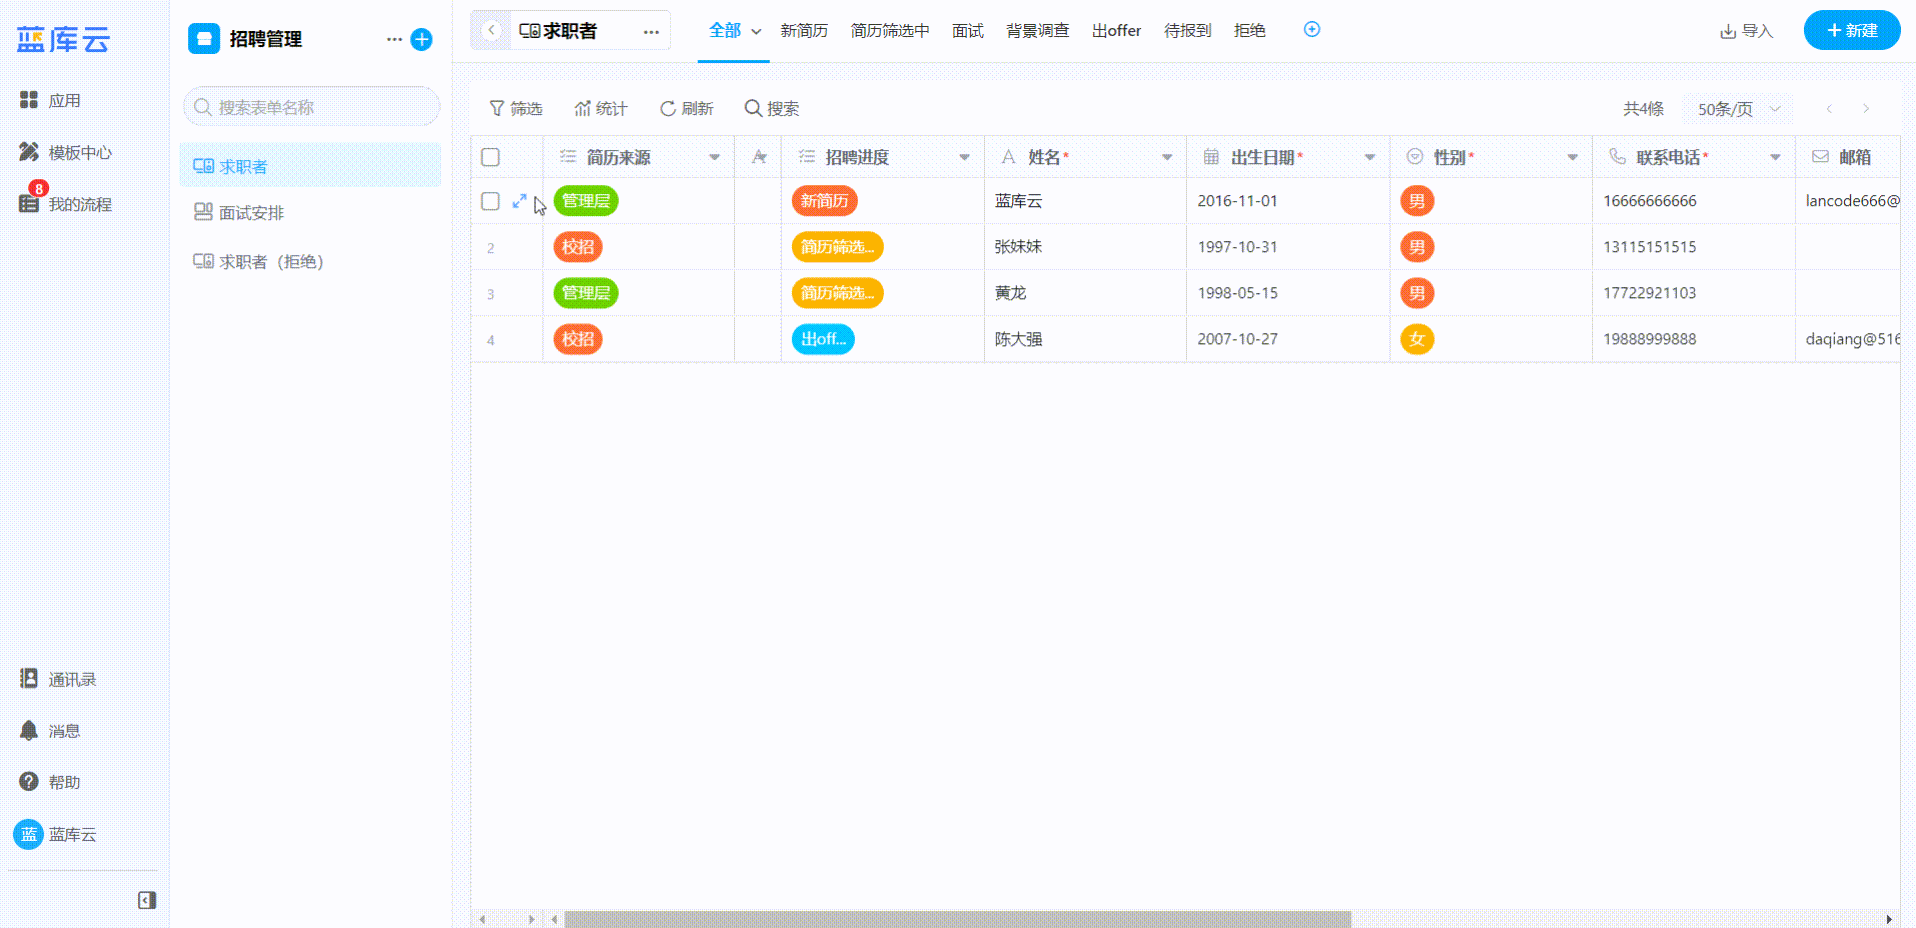Screen dimensions: 1916x928
Task: Open the ellipsis menu next to 求职者 title
Action: tap(651, 31)
